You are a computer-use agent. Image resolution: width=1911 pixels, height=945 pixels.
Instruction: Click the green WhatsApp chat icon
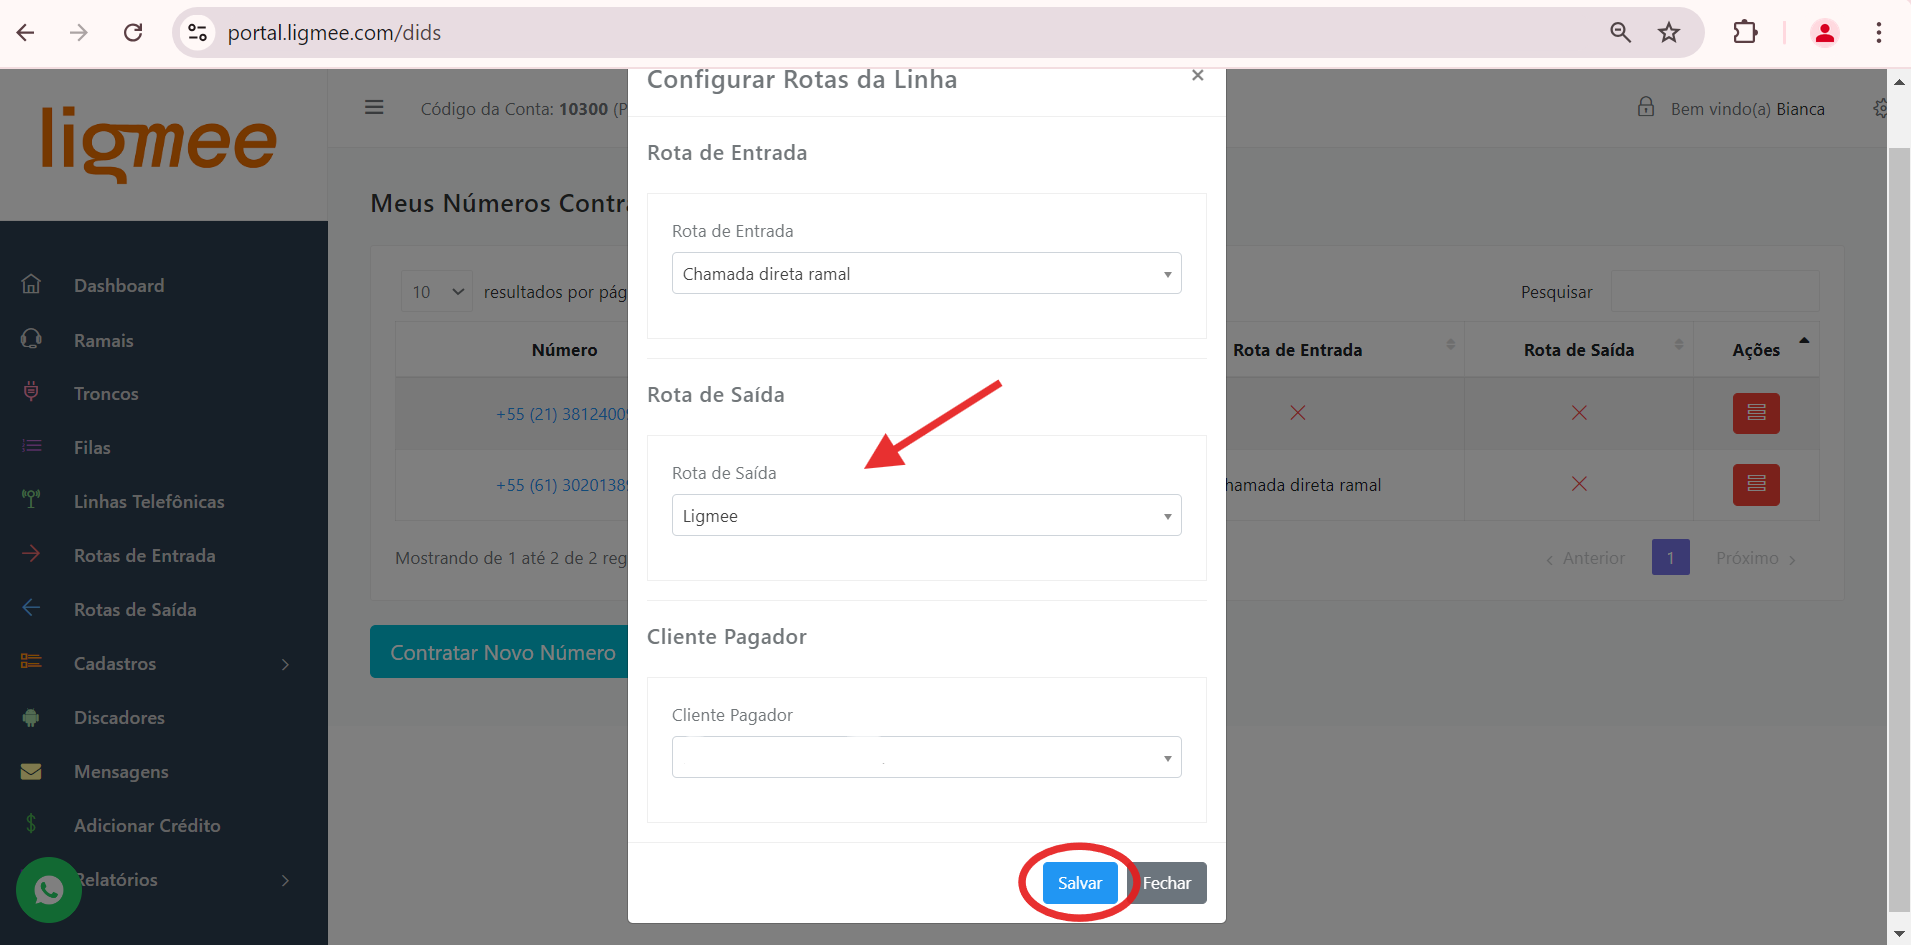pos(48,890)
